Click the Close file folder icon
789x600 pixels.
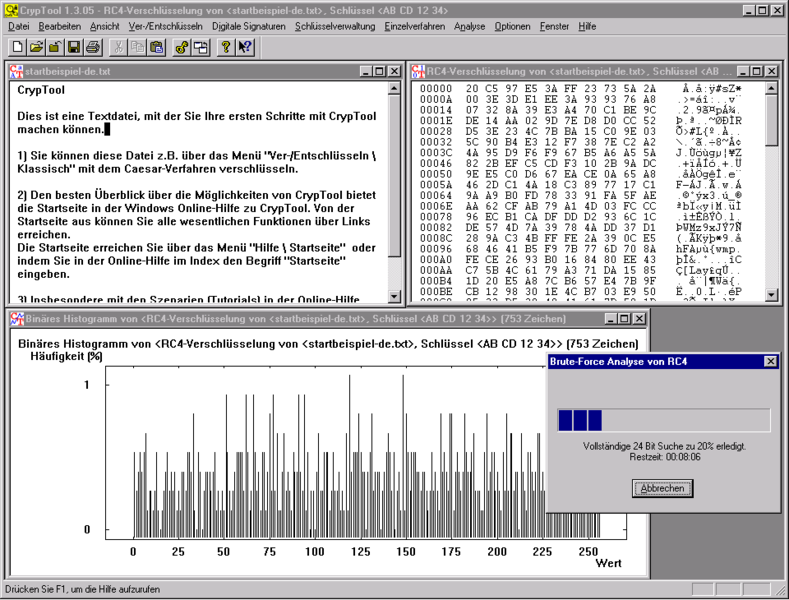[x=55, y=47]
